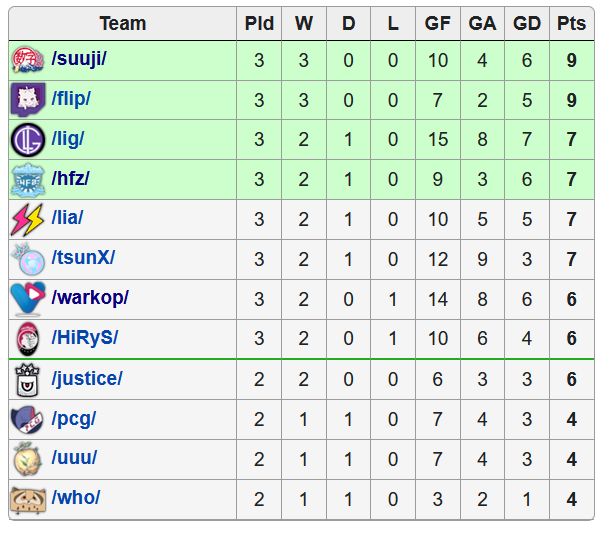
Task: Visit the /who/ team page link
Action: click(76, 498)
